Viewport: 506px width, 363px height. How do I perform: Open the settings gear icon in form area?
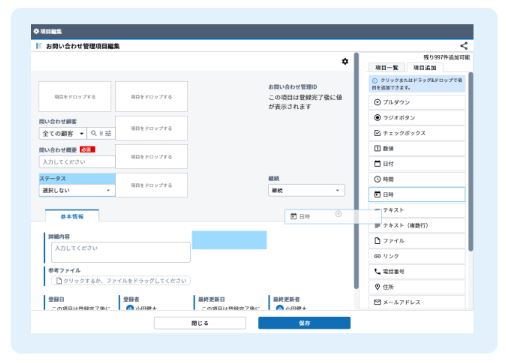tap(345, 61)
